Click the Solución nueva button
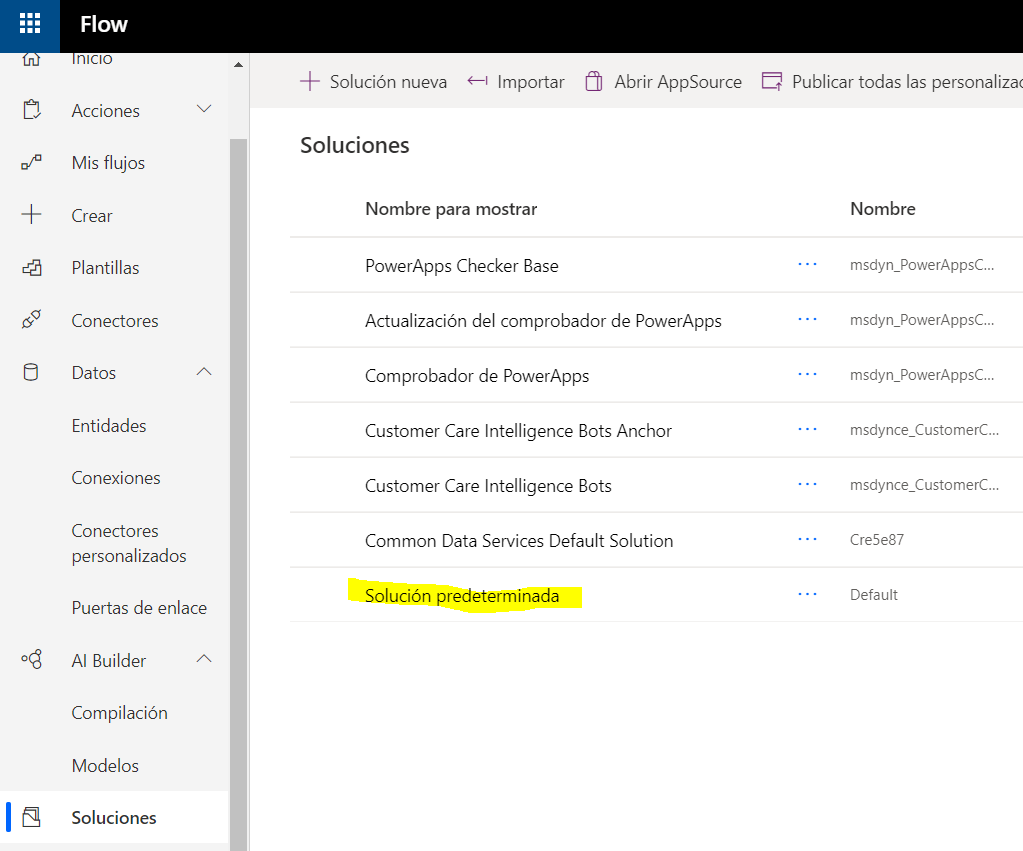The image size is (1023, 851). pos(373,81)
